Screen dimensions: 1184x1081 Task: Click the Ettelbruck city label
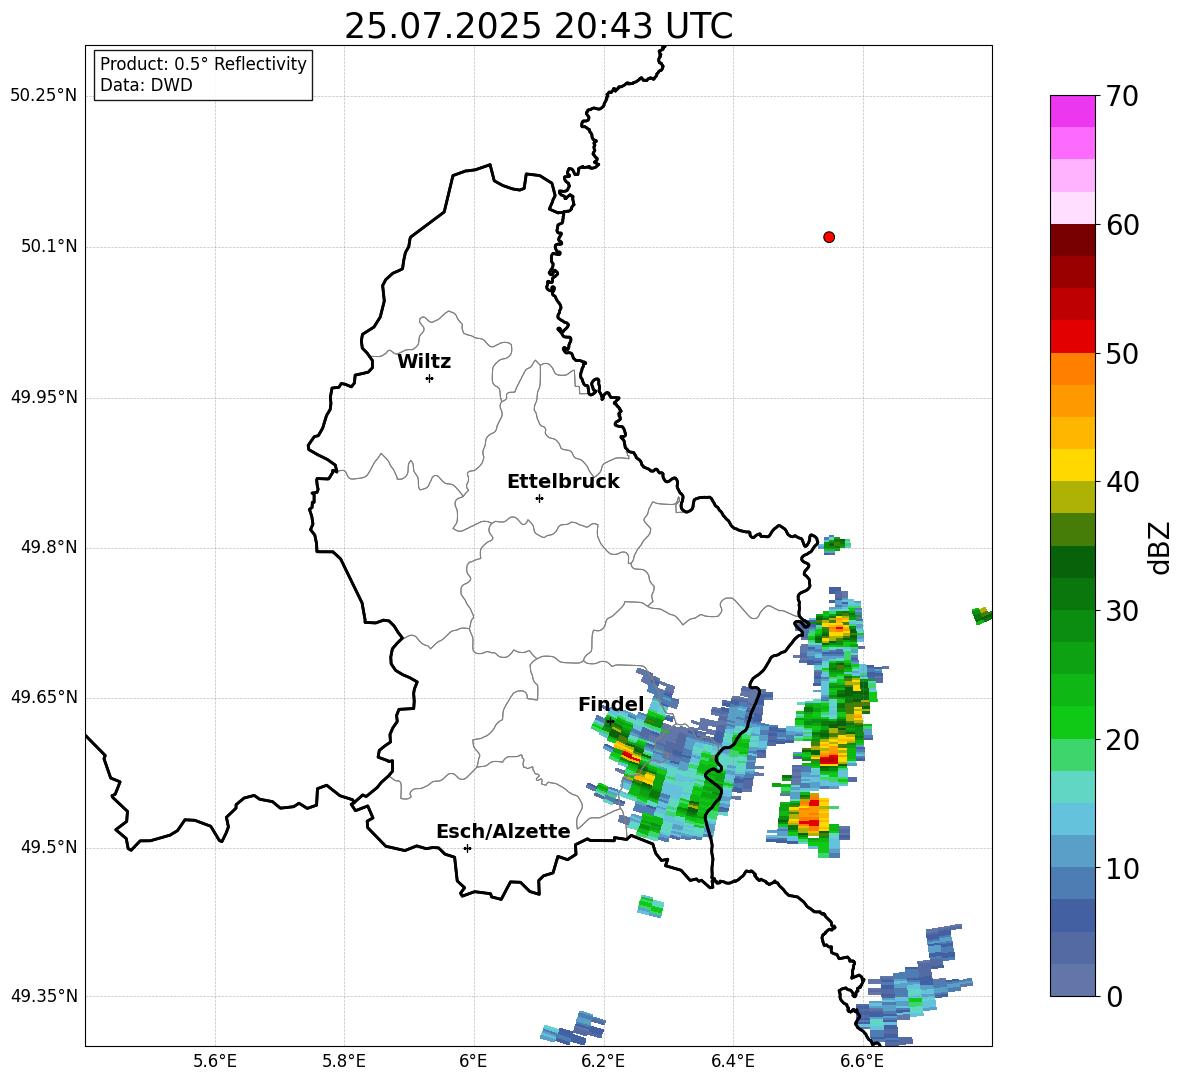coord(563,482)
